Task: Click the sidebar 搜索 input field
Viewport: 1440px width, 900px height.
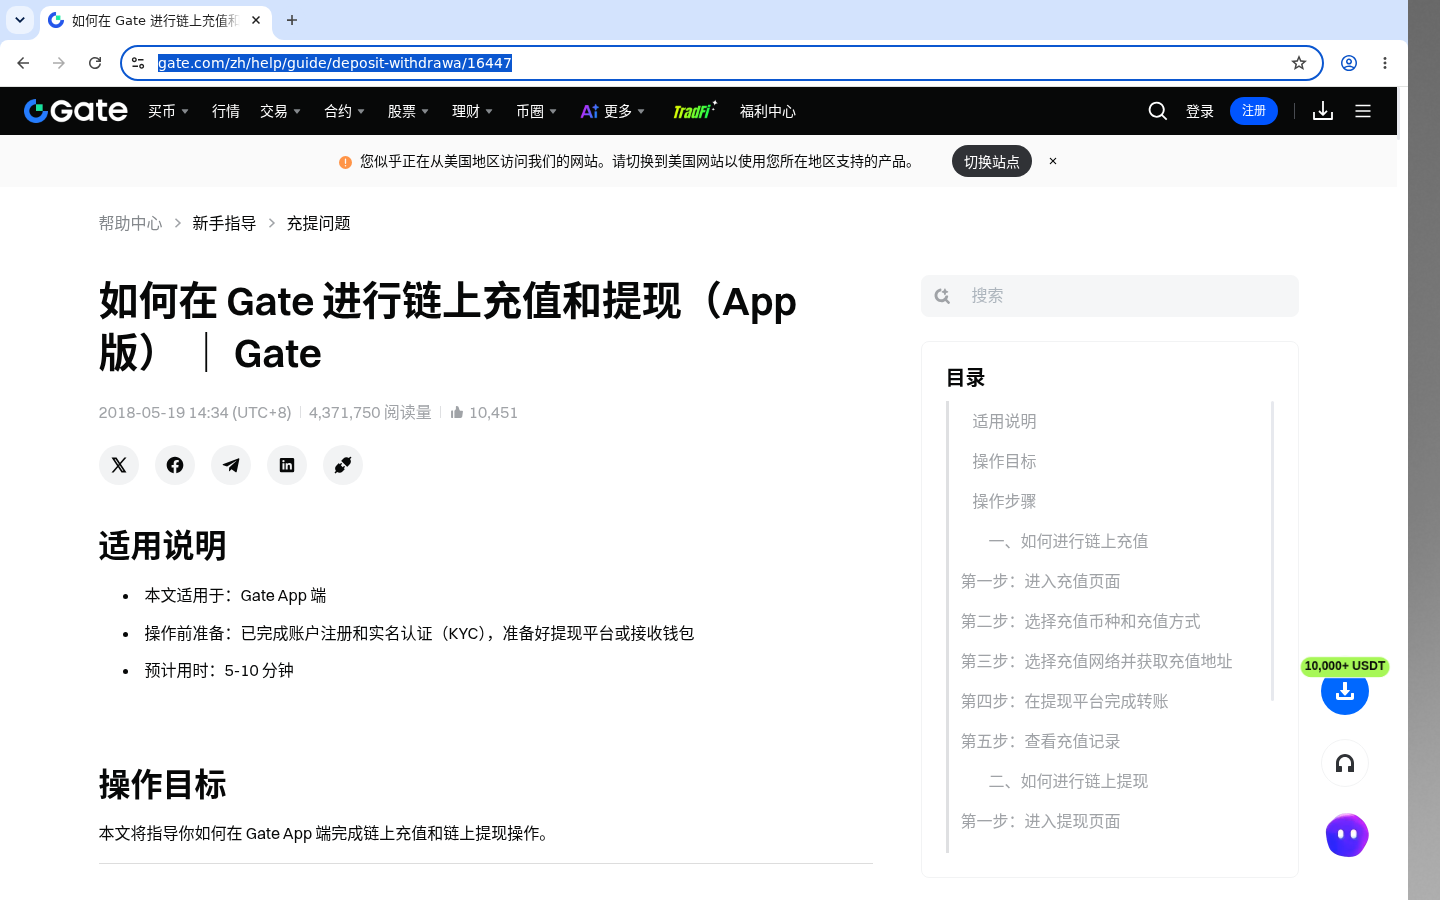Action: click(x=1110, y=296)
